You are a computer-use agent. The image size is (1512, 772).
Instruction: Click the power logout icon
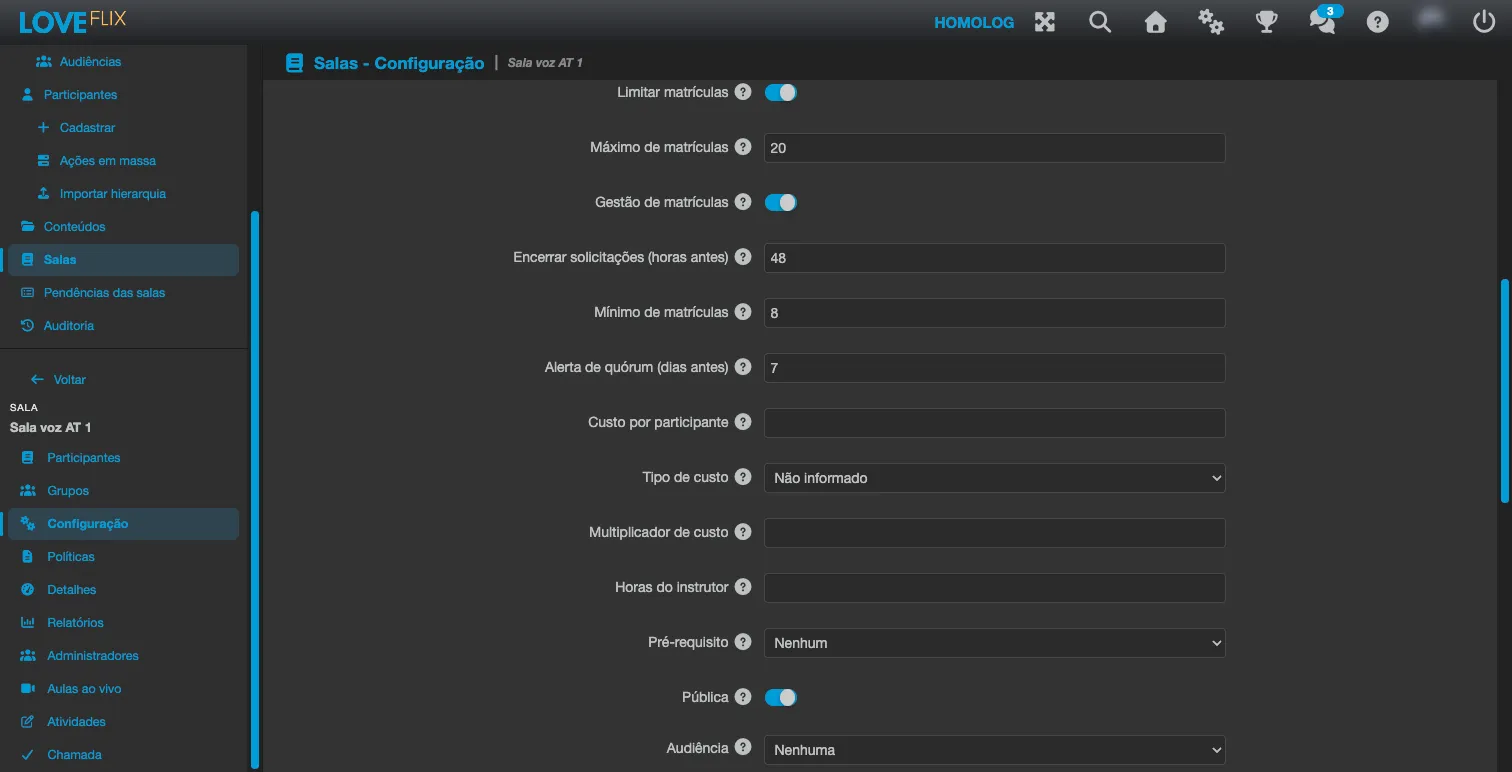(x=1484, y=22)
